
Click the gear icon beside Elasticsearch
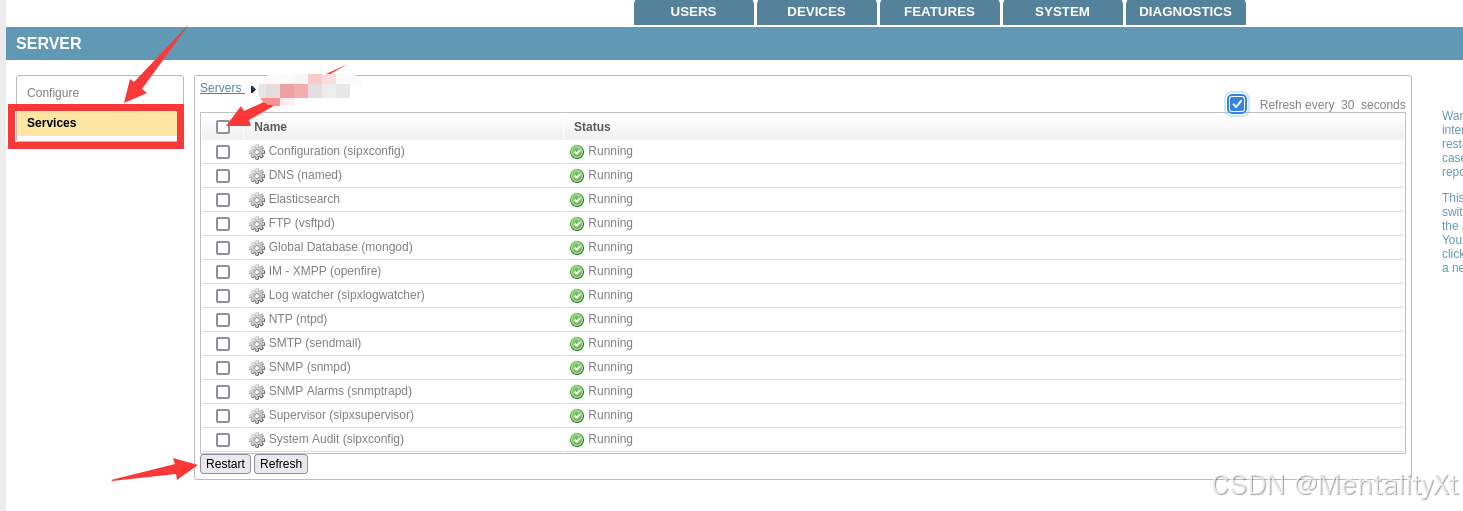click(x=257, y=200)
